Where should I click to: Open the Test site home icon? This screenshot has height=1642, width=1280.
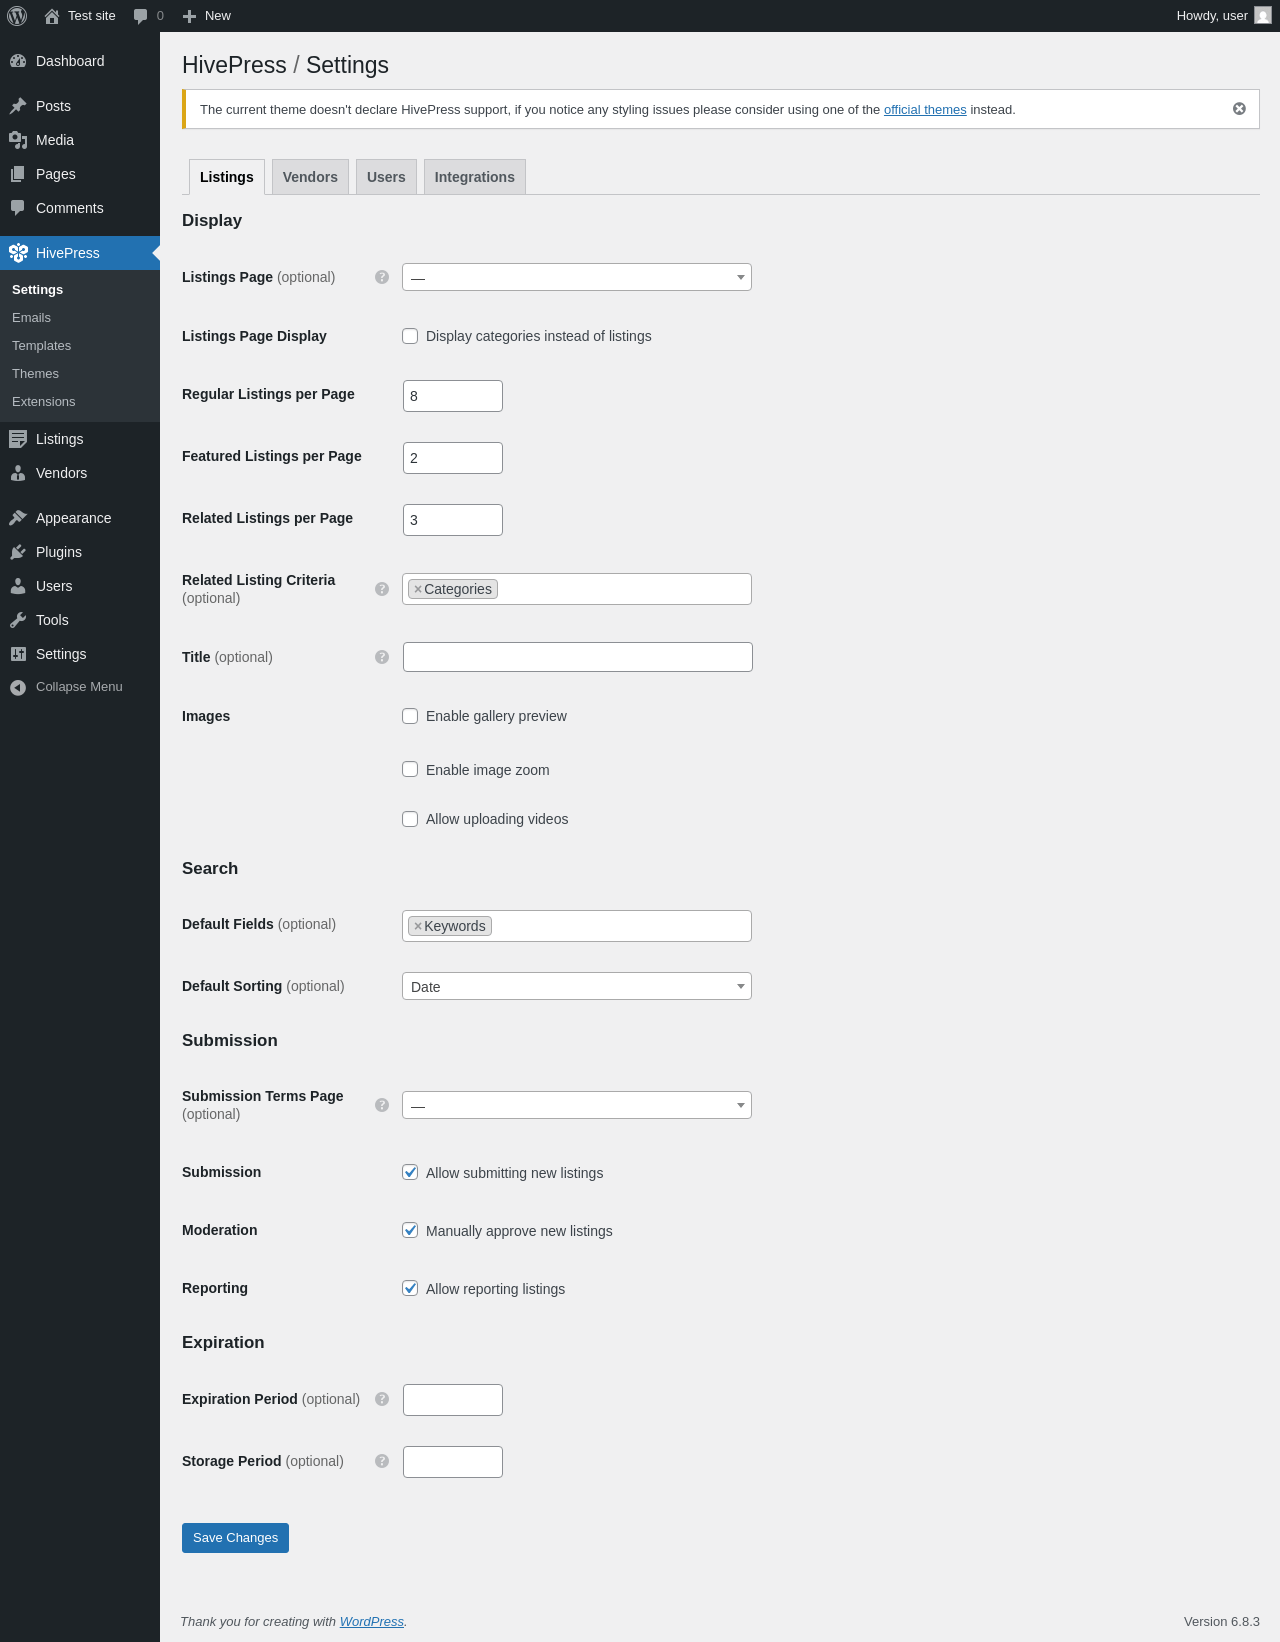click(52, 16)
